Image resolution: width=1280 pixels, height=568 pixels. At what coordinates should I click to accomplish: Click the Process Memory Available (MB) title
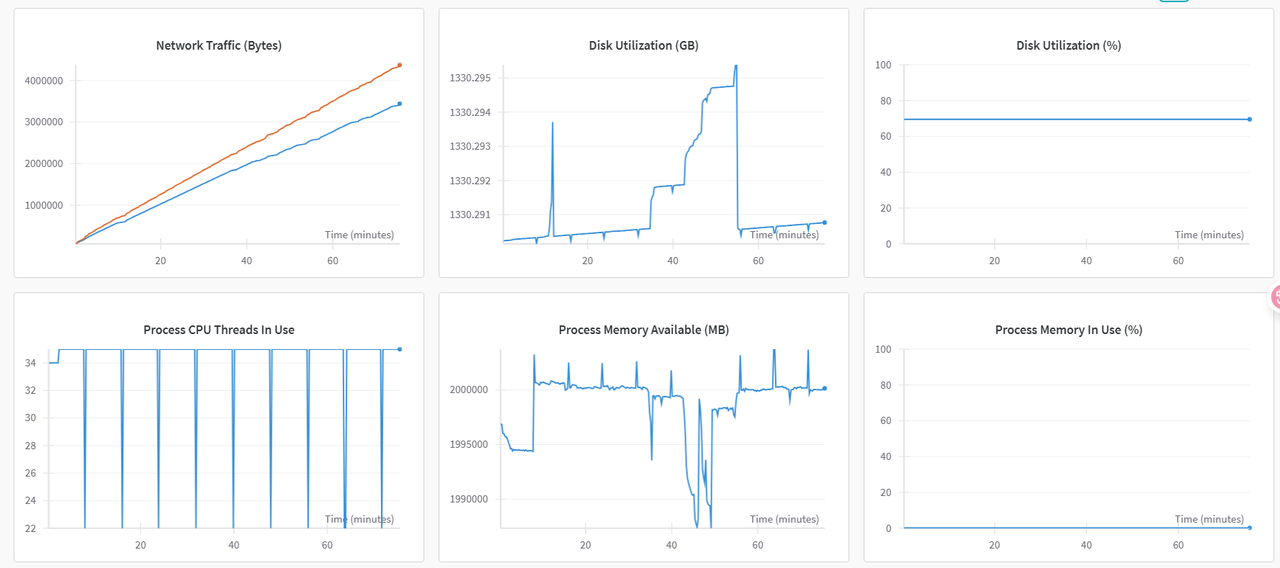click(x=643, y=330)
